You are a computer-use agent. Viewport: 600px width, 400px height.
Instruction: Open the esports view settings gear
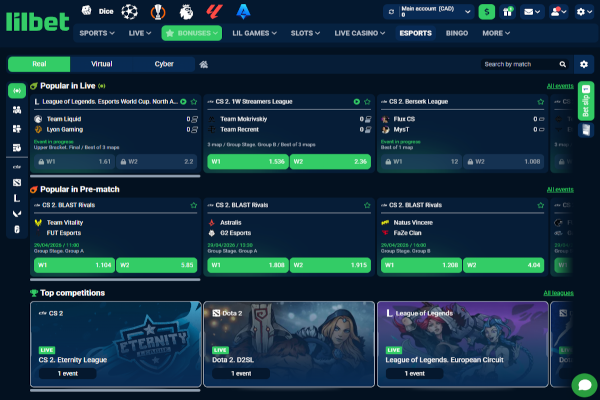[584, 64]
